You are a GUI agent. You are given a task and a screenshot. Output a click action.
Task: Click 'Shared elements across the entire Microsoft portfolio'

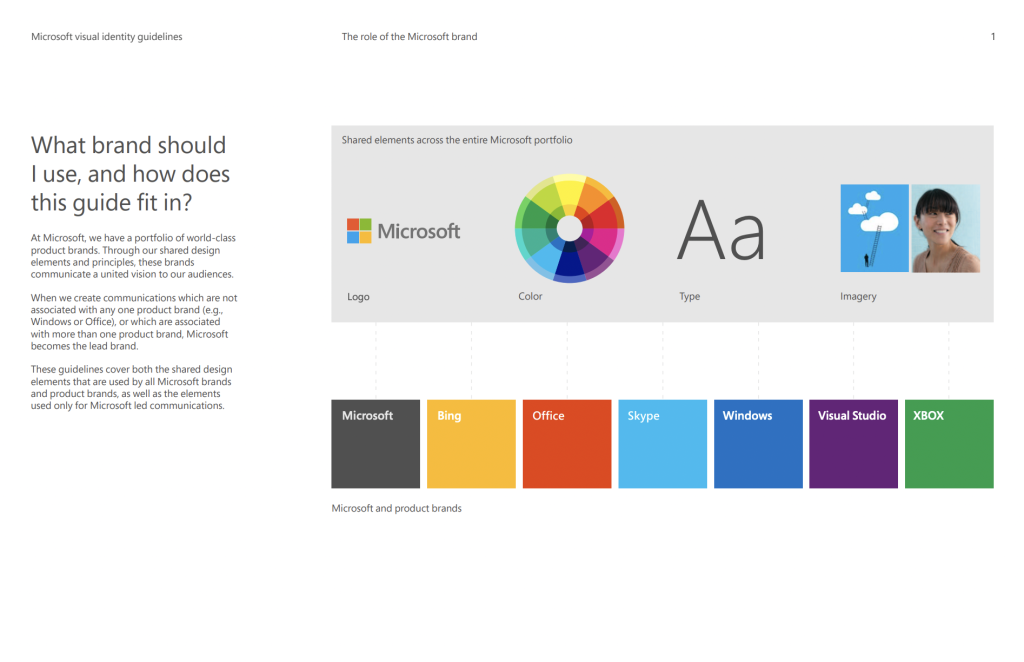457,140
